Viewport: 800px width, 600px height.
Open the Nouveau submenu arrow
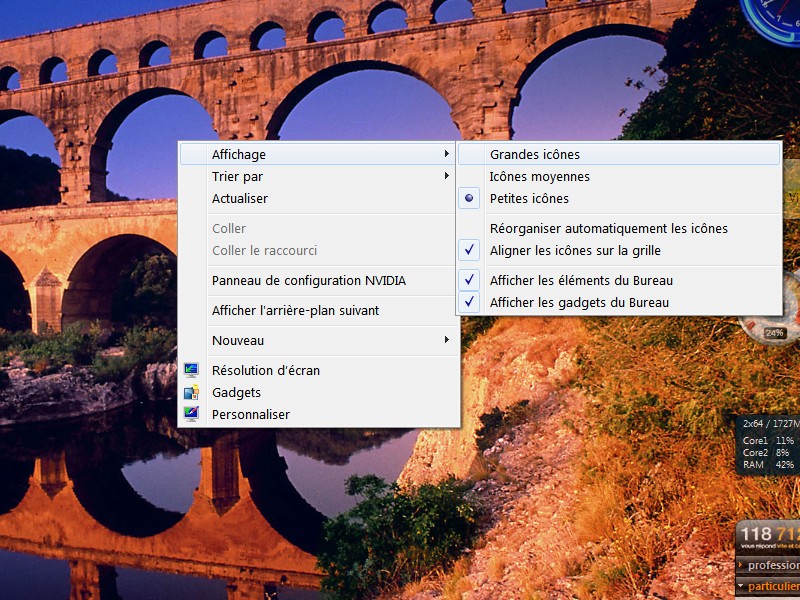(446, 340)
